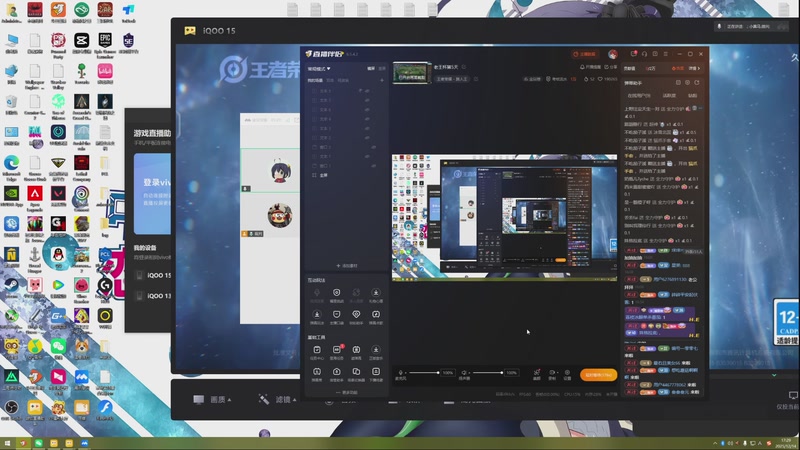Click the clock in the system tray
This screenshot has width=800, height=450.
coord(786,443)
